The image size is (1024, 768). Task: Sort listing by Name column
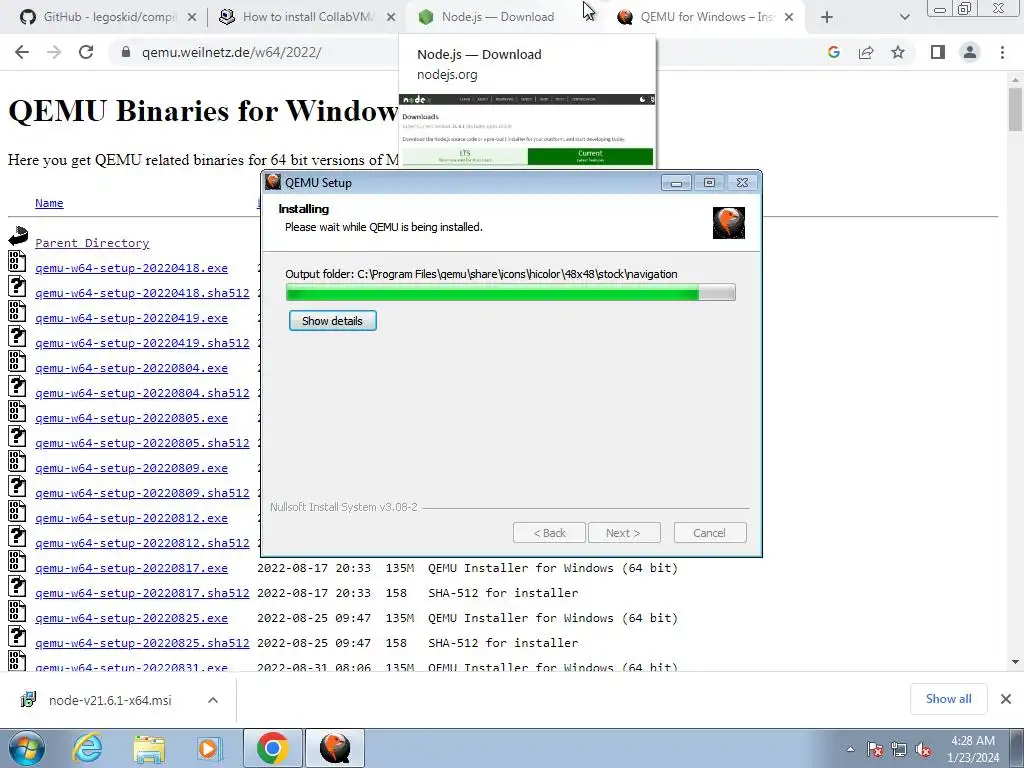point(49,203)
